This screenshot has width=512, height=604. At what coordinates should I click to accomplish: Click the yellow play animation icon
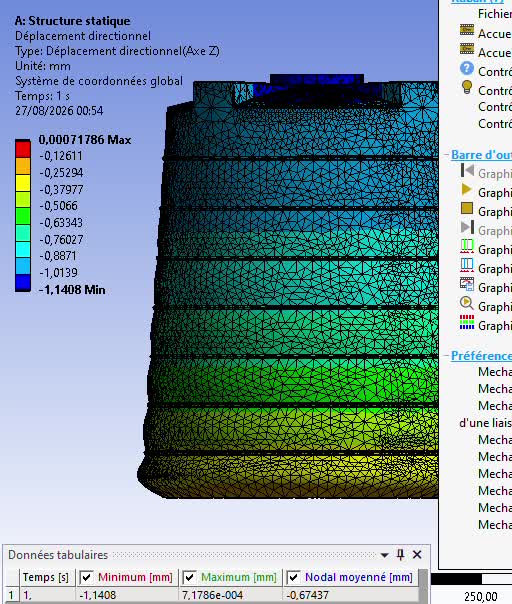tap(467, 190)
